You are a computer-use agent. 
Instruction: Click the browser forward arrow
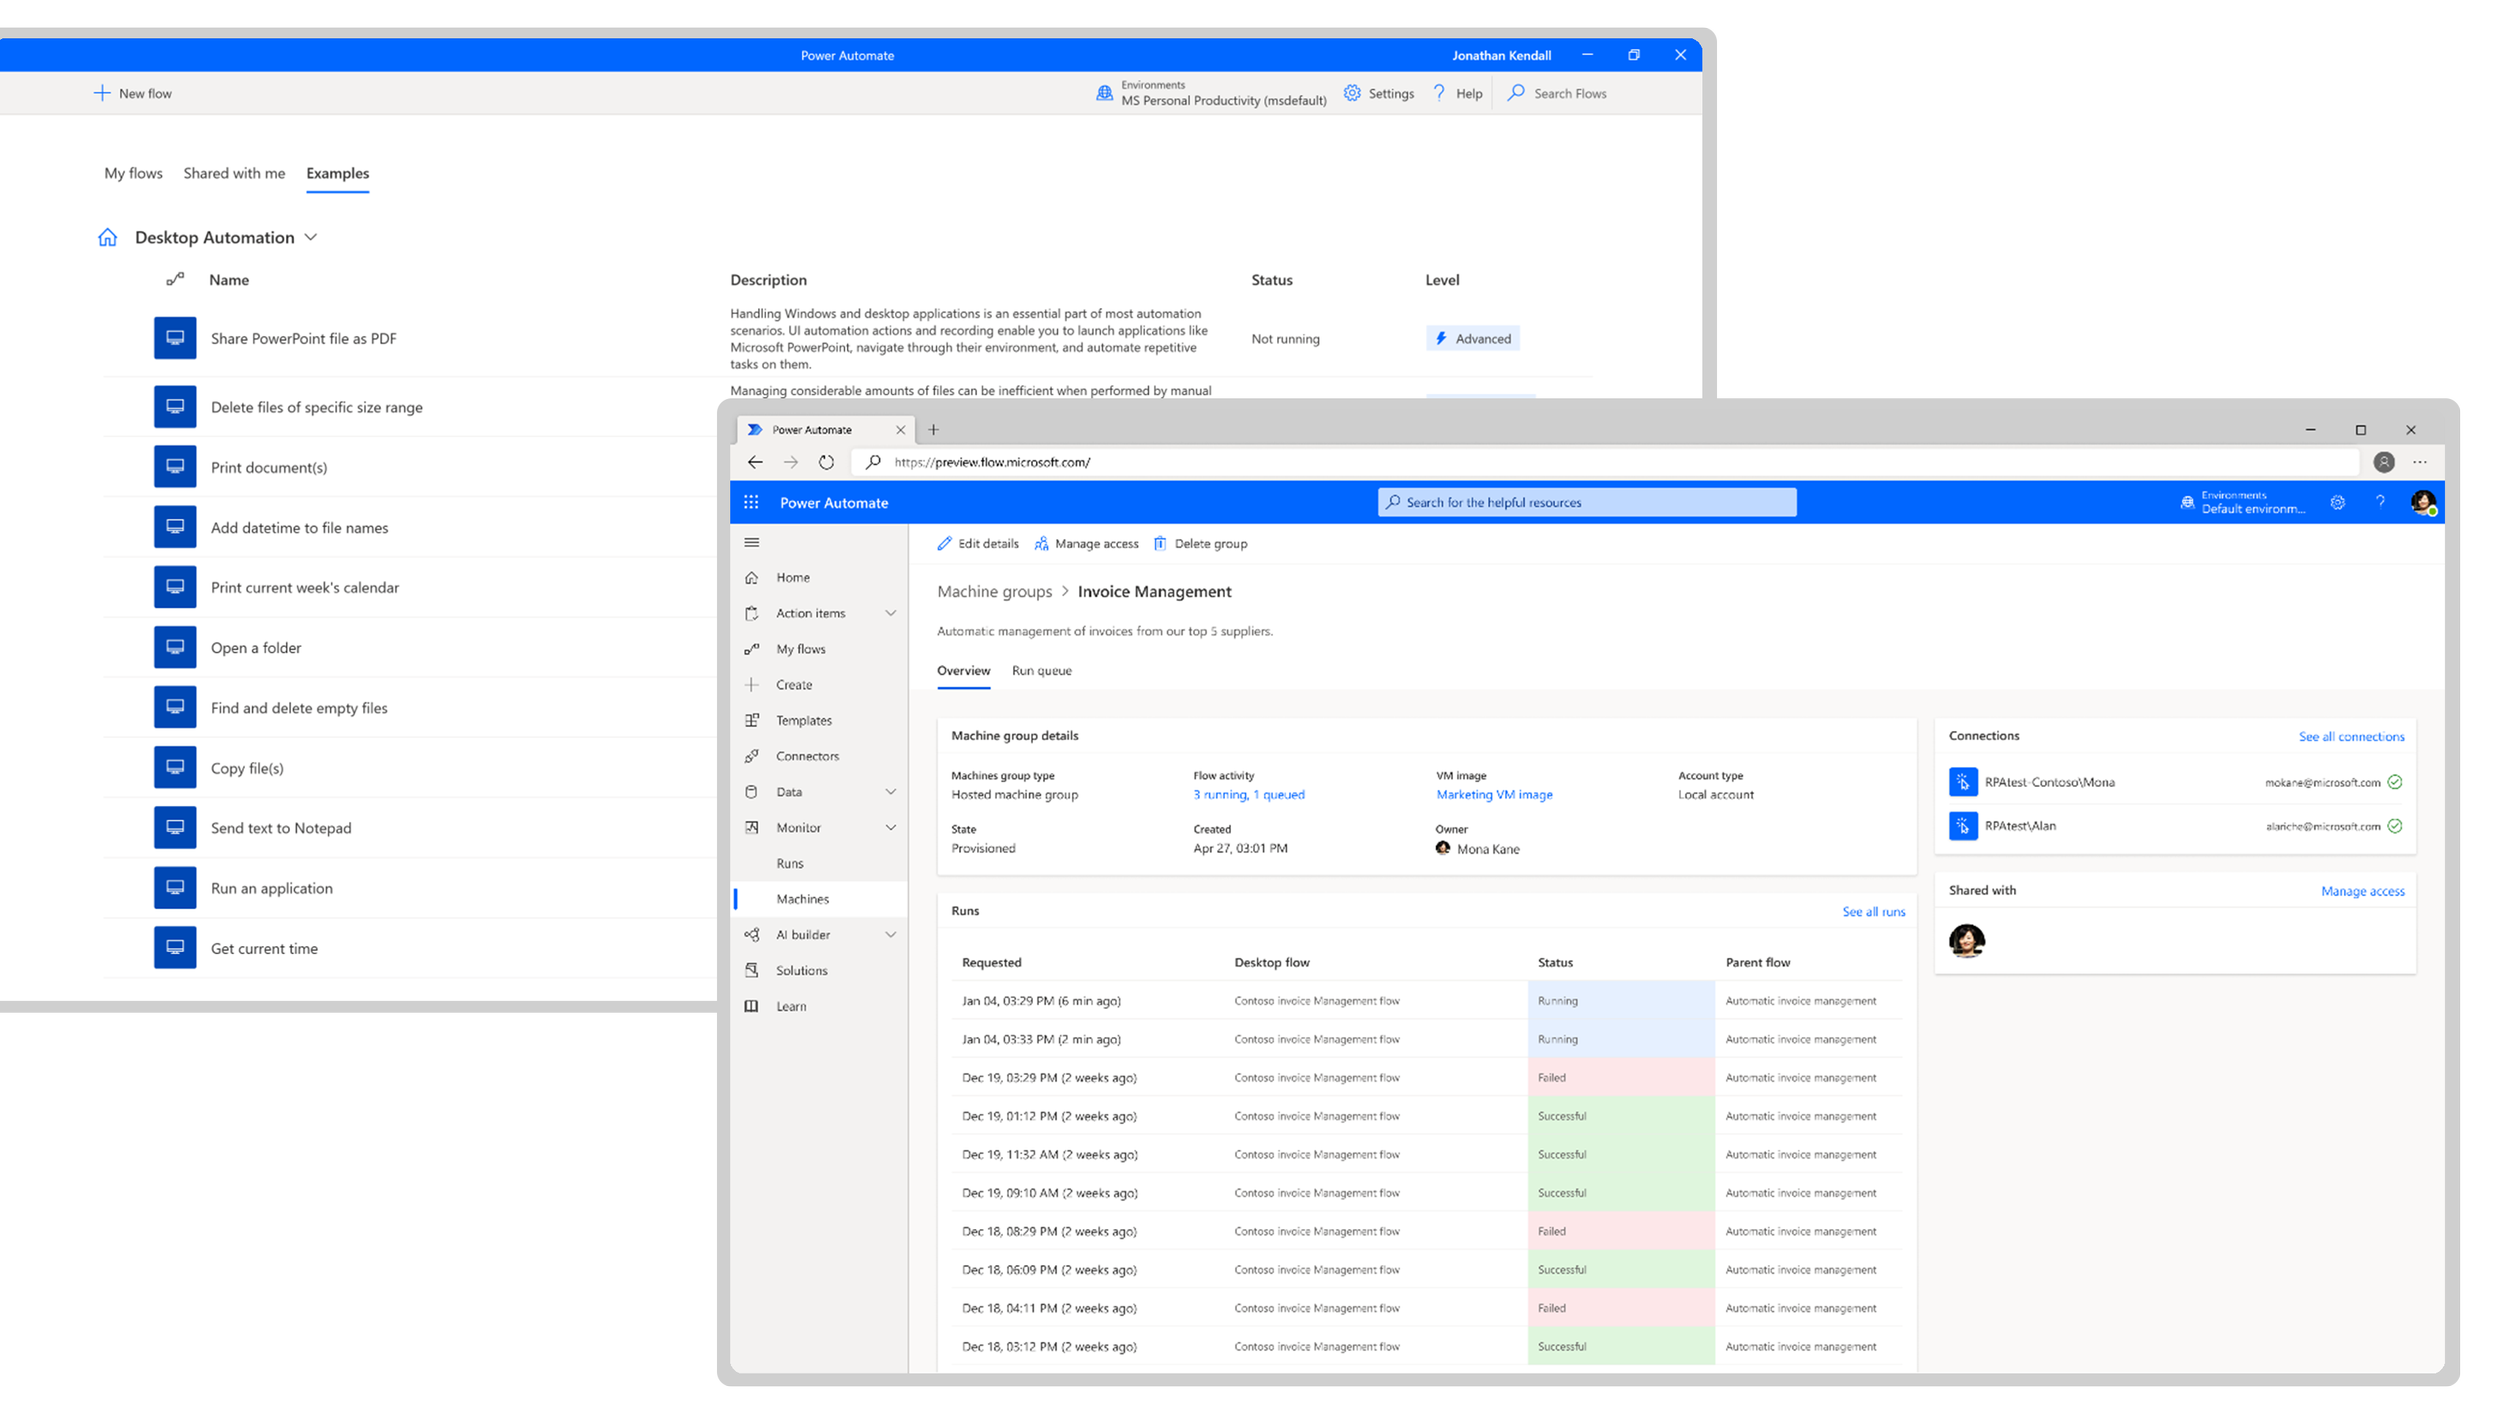pyautogui.click(x=790, y=462)
